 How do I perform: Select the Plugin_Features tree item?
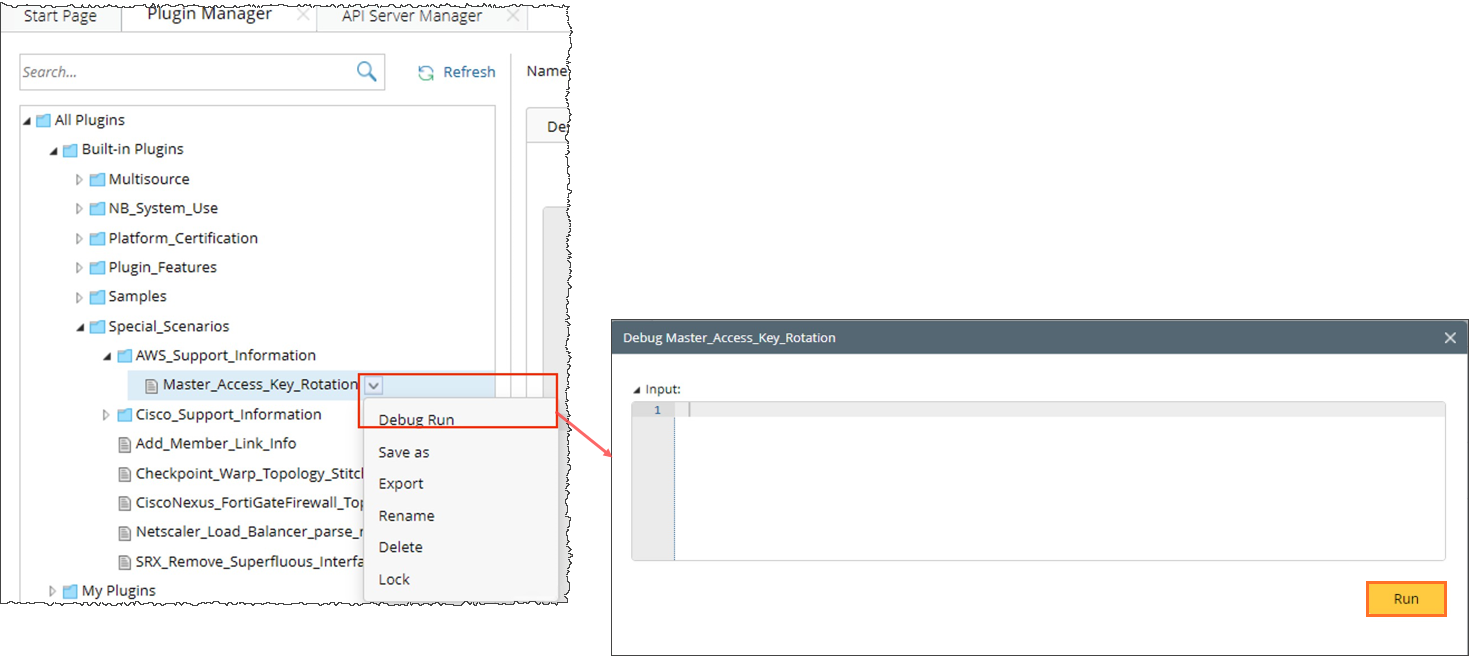[x=162, y=268]
